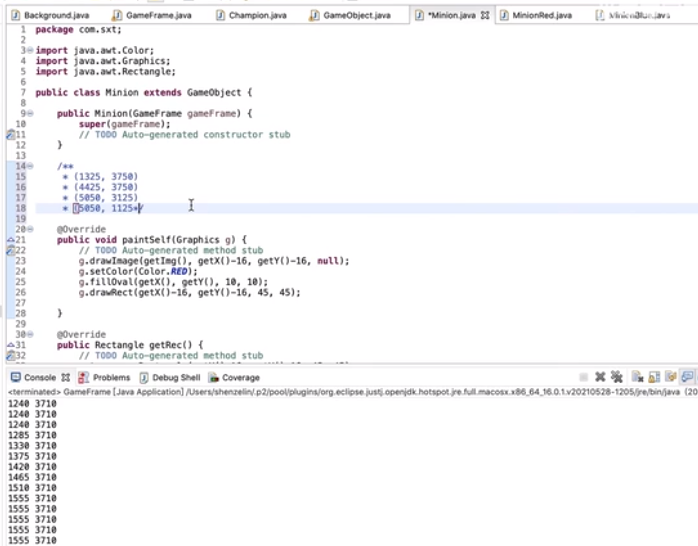
Task: Switch to the Coverage view tab
Action: 234,377
